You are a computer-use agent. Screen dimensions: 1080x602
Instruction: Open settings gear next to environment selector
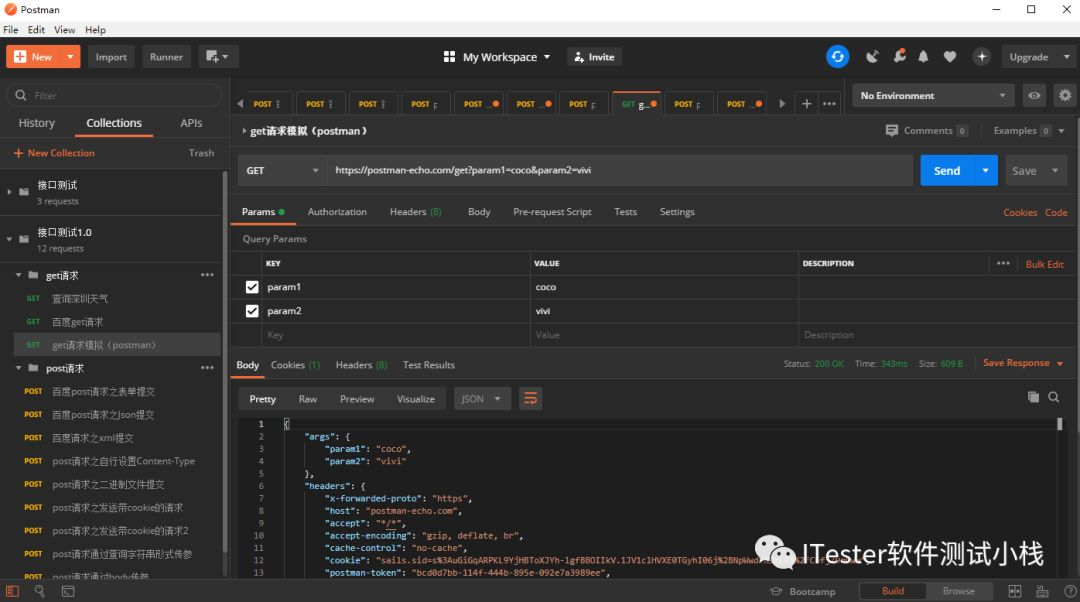[x=1065, y=95]
